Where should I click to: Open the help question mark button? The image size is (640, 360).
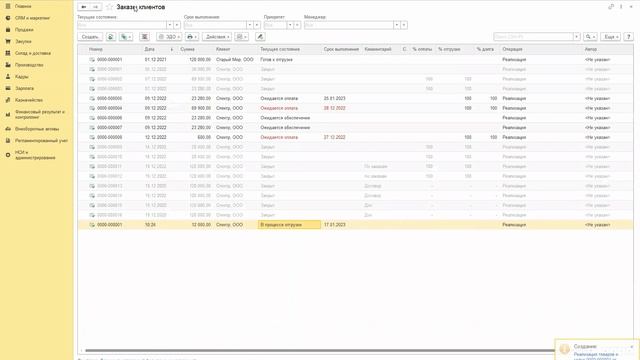(629, 37)
